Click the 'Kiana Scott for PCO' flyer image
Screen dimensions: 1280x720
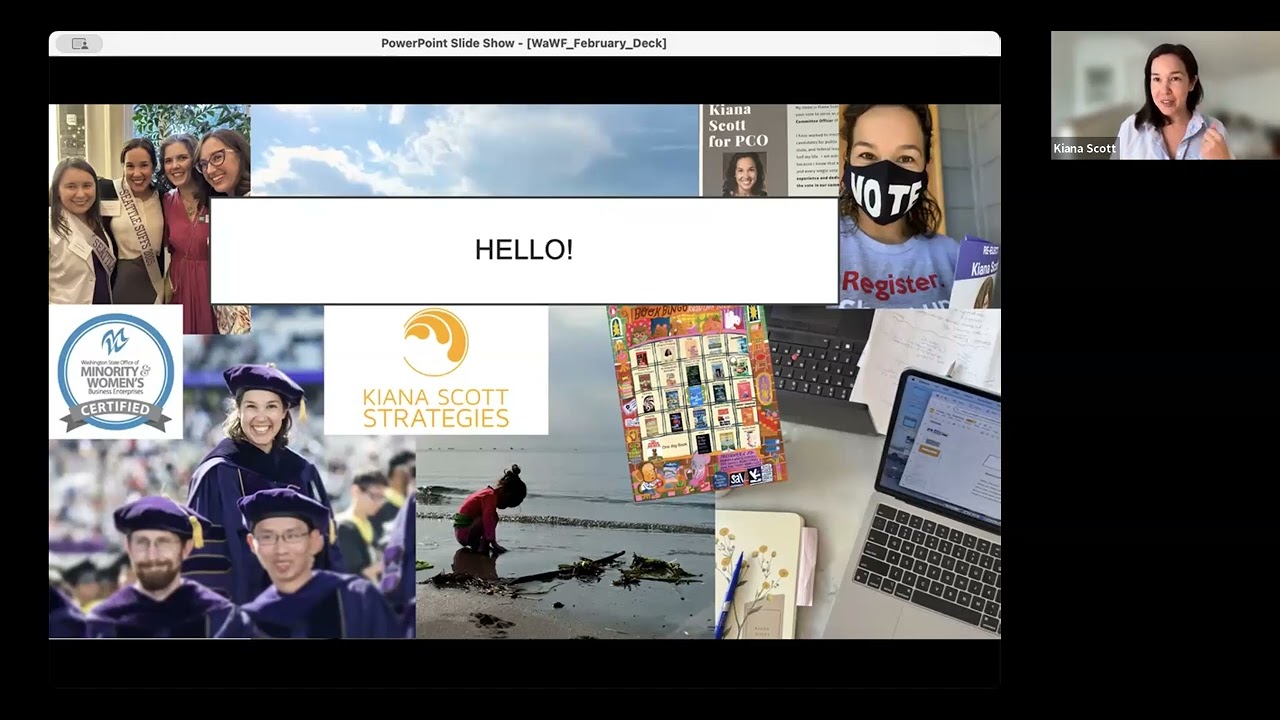tap(769, 150)
